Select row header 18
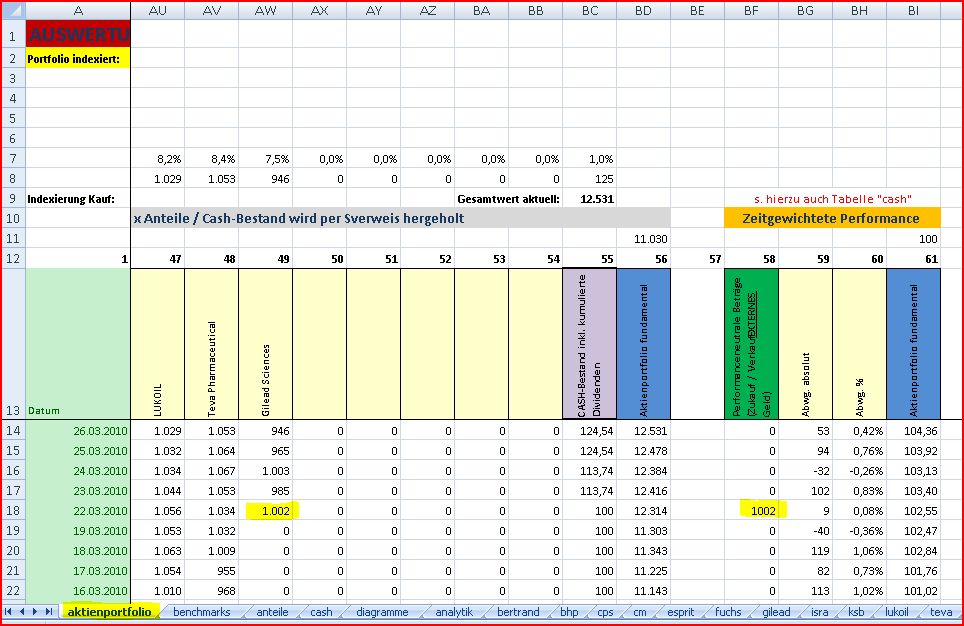964x626 pixels. tap(13, 509)
